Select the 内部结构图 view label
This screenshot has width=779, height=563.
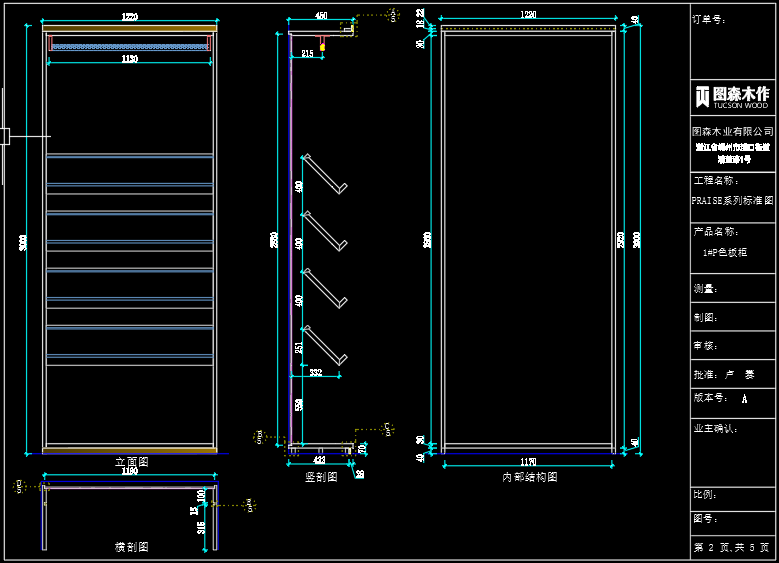tap(528, 477)
